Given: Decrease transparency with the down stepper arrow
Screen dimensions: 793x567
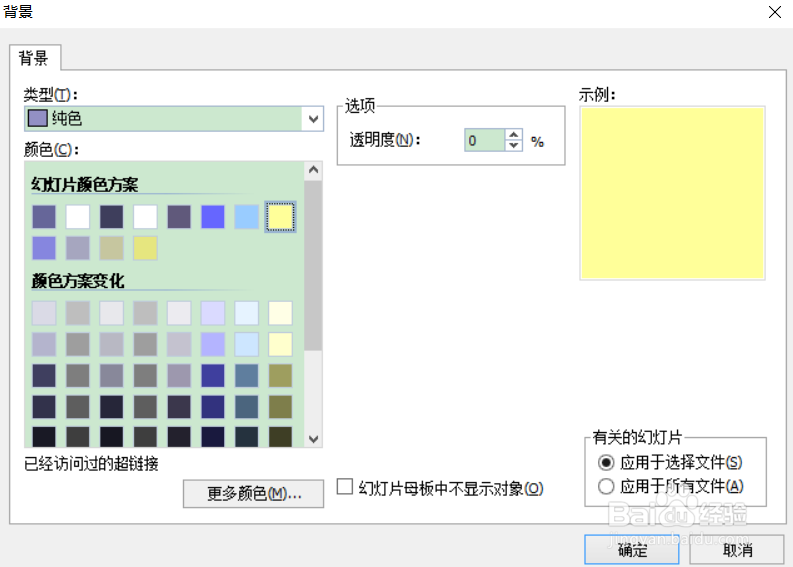Looking at the screenshot, I should [x=514, y=146].
